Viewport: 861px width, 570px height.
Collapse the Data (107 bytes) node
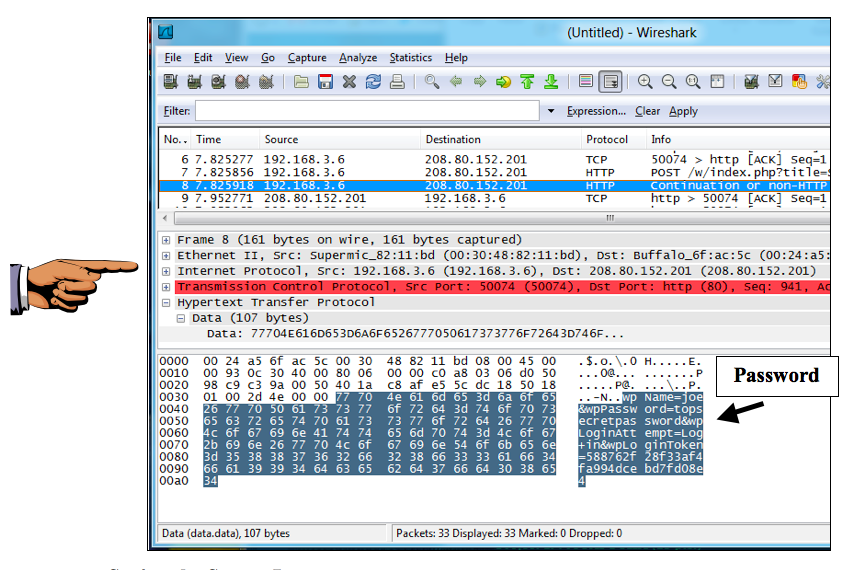pyautogui.click(x=181, y=318)
